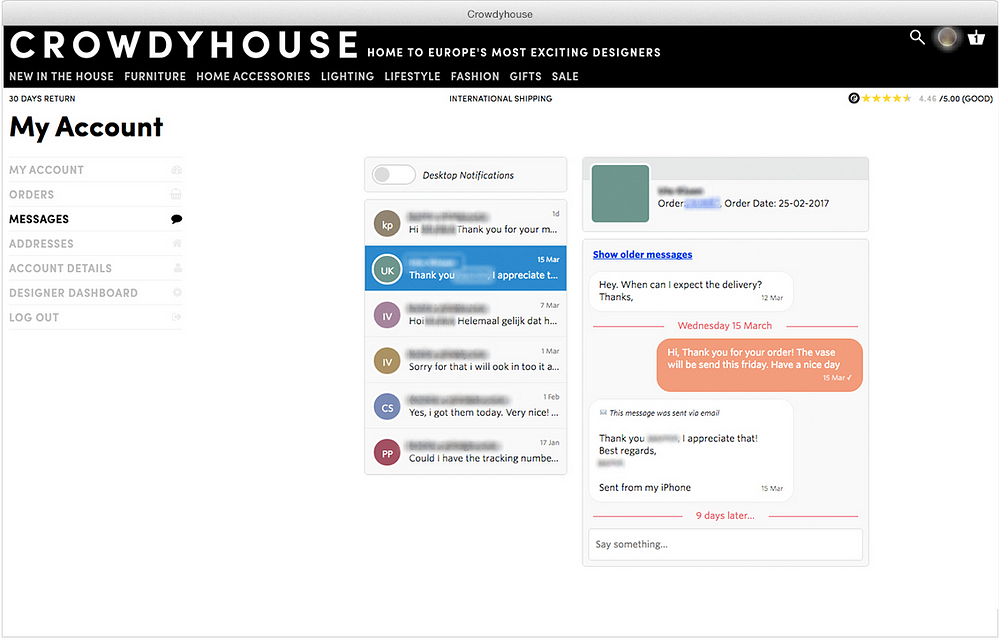Go to My Account in sidebar
This screenshot has width=1000, height=640.
[96, 170]
